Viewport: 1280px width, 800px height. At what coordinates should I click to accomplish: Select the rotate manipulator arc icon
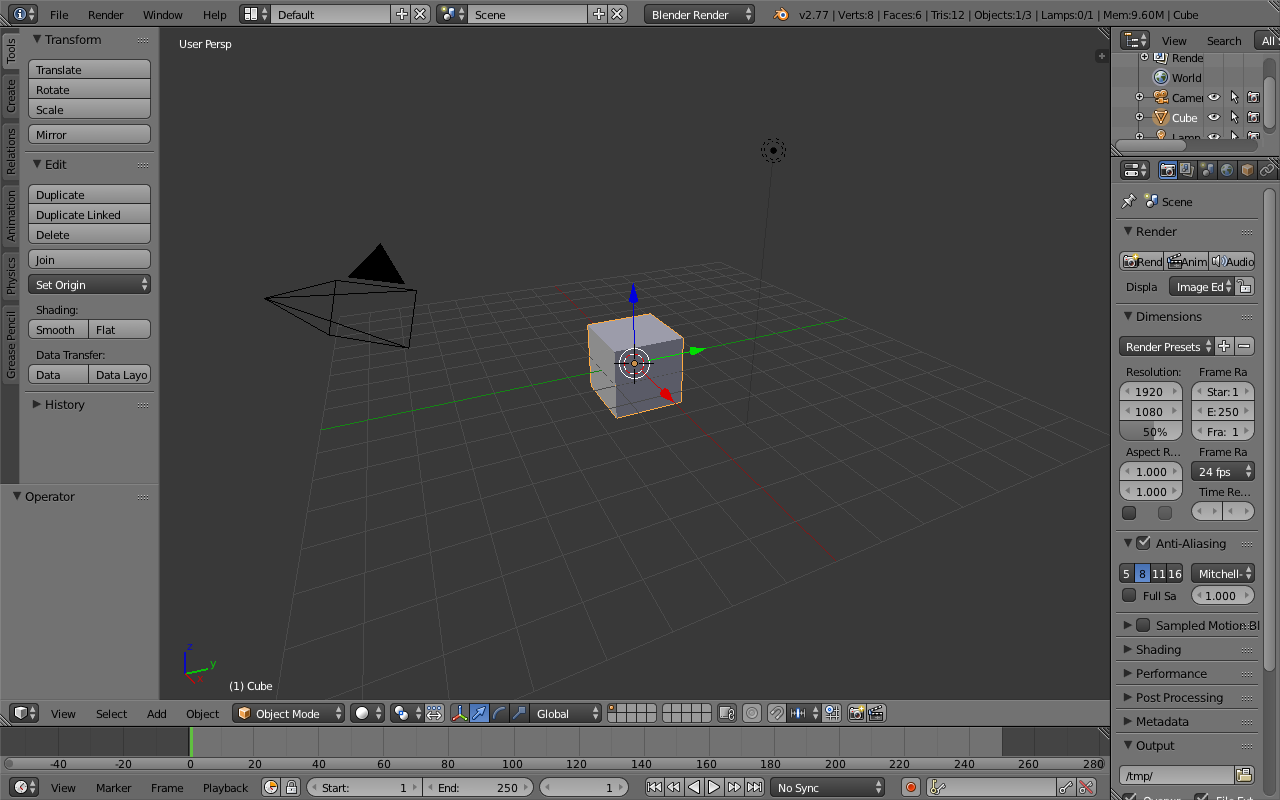point(499,713)
